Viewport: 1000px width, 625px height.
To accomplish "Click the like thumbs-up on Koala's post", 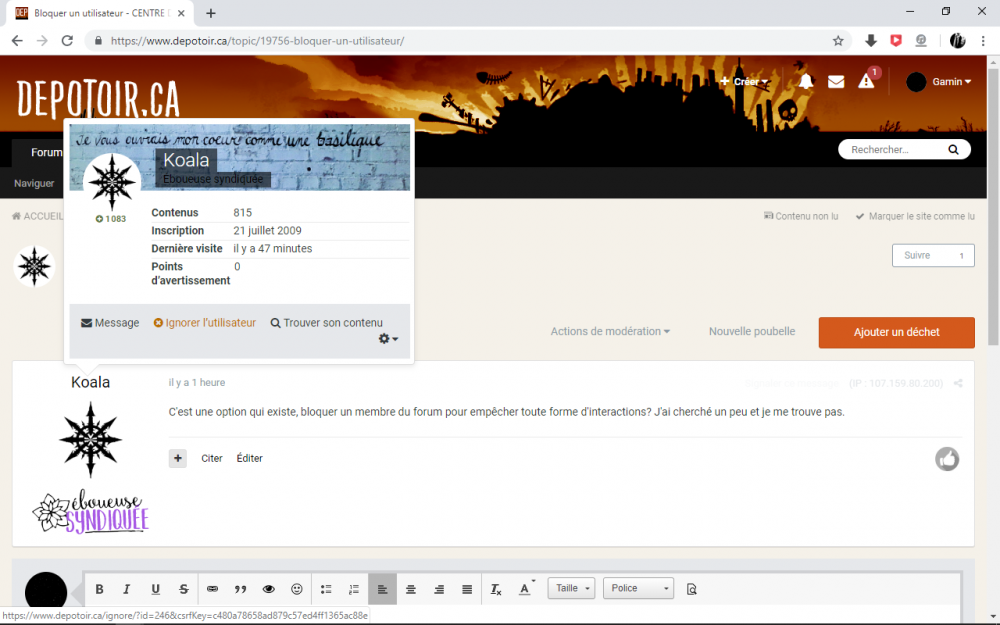I will 947,459.
